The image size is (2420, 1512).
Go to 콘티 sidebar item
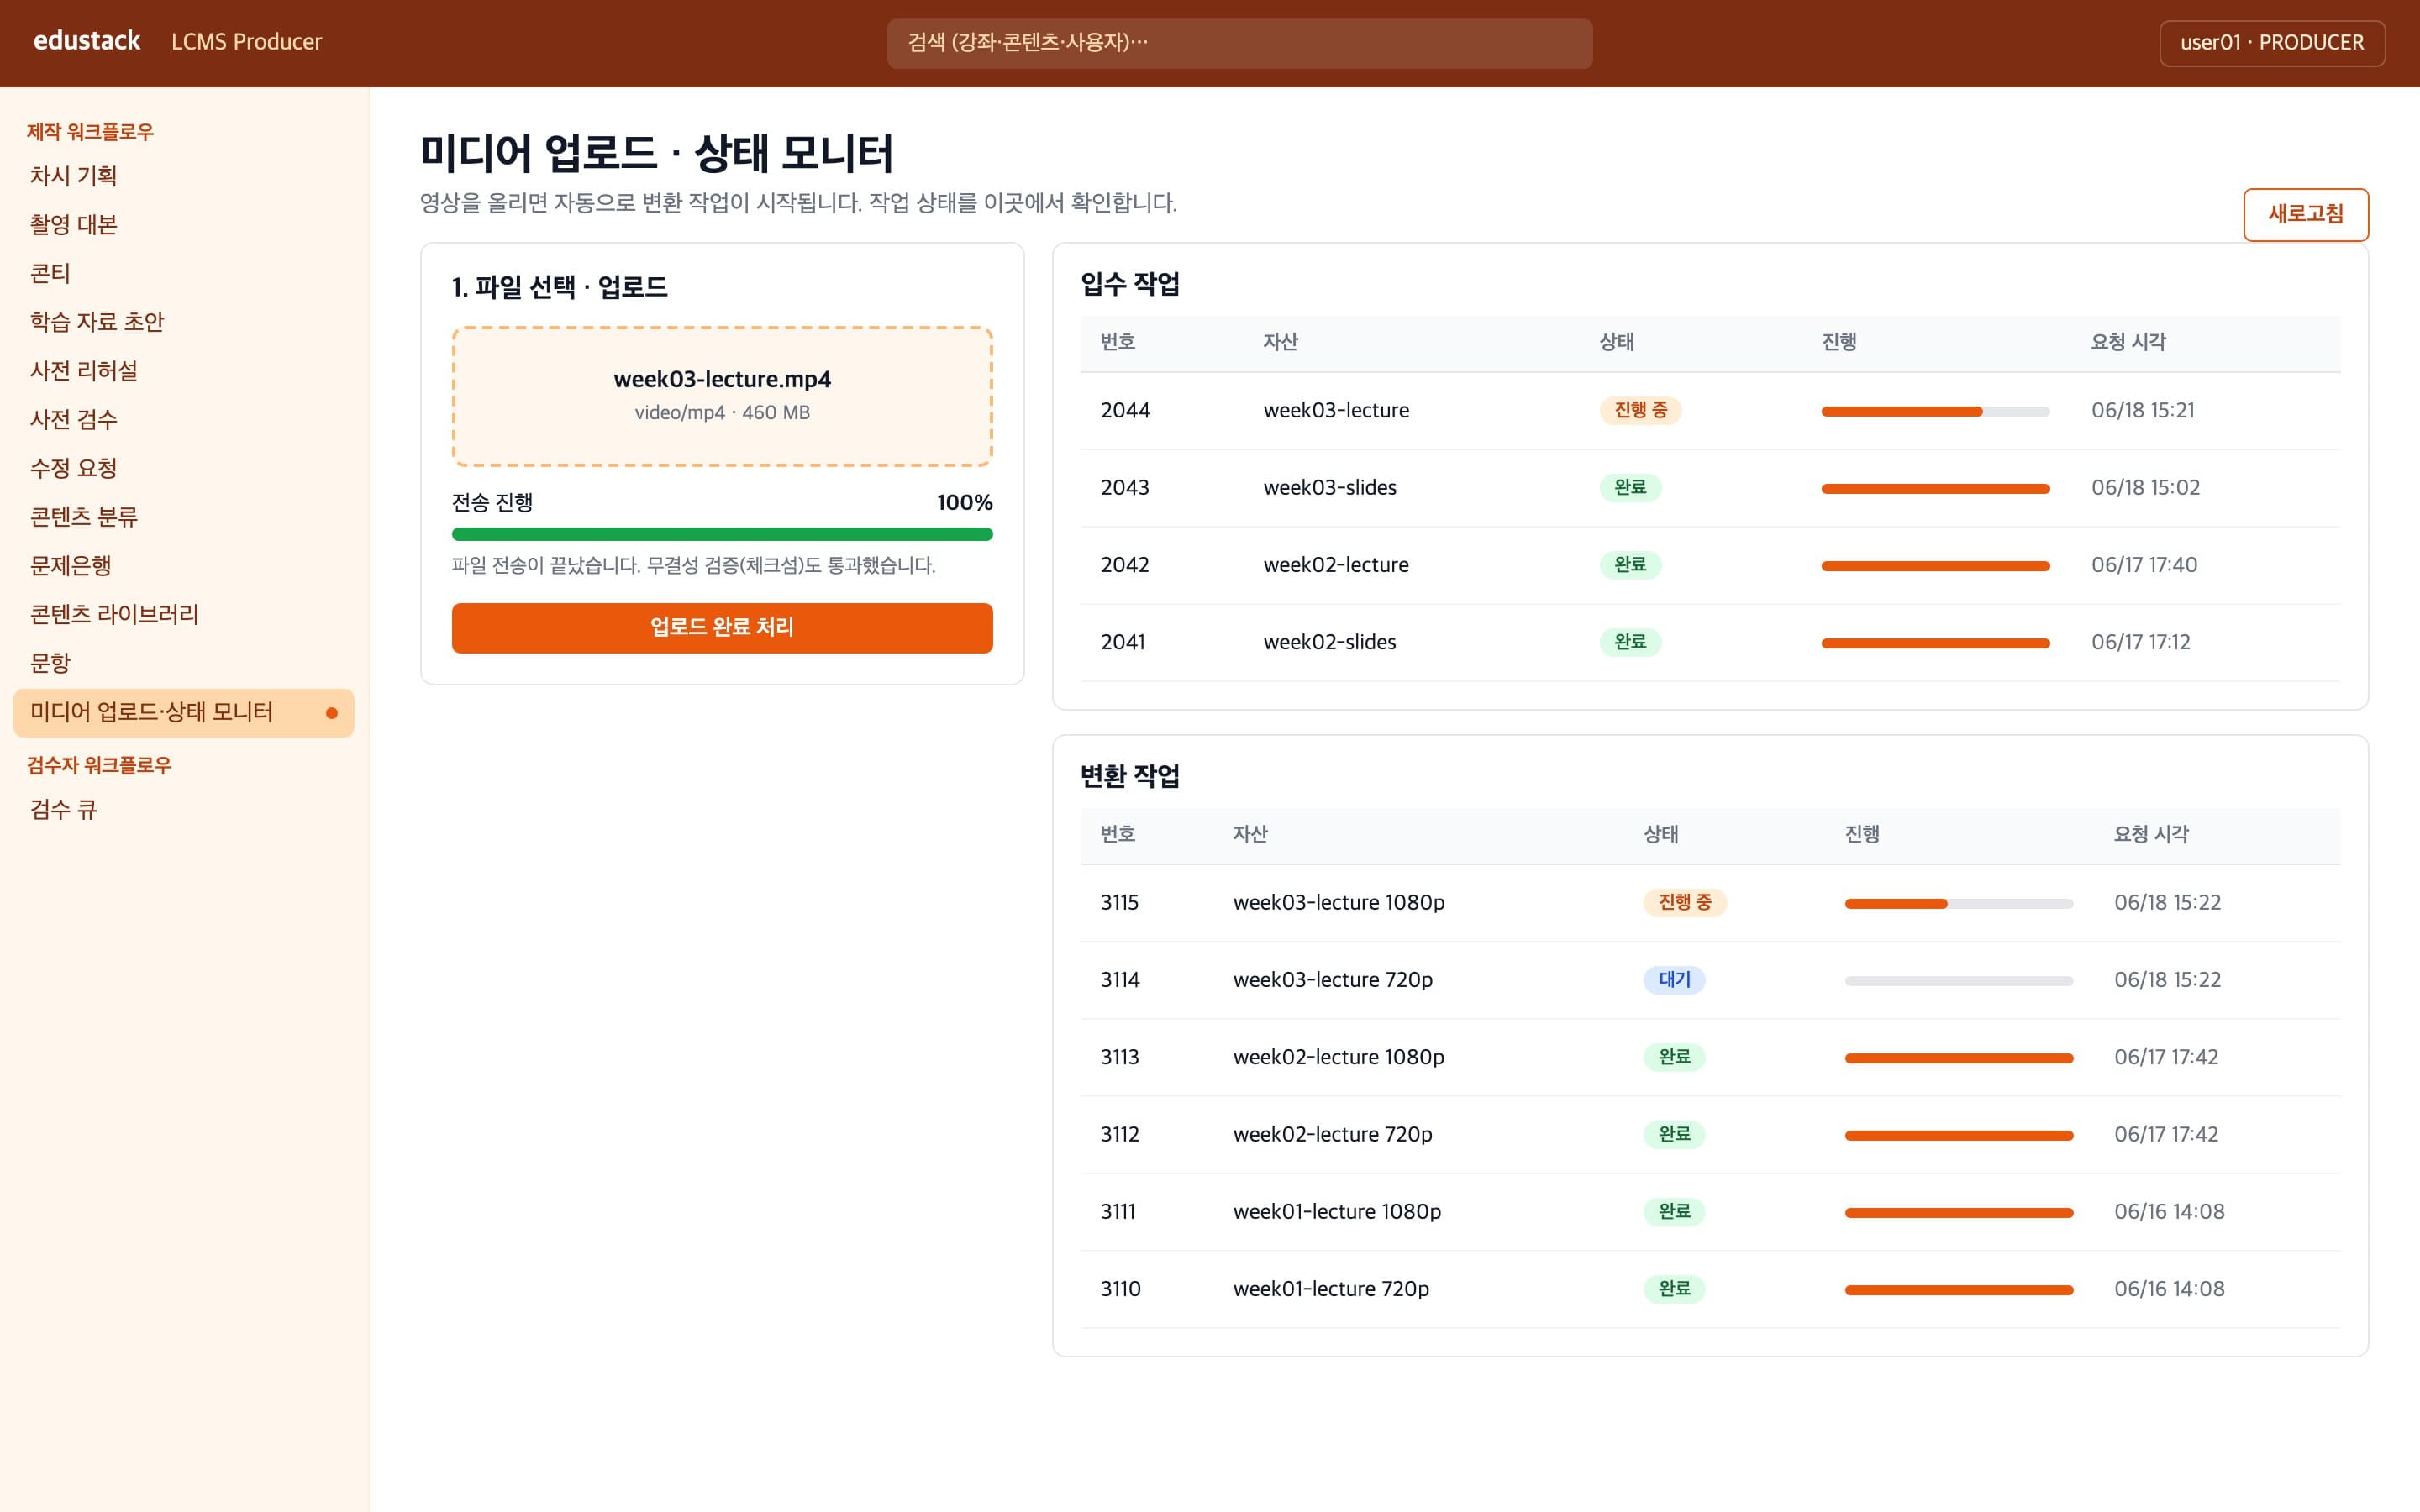point(184,273)
